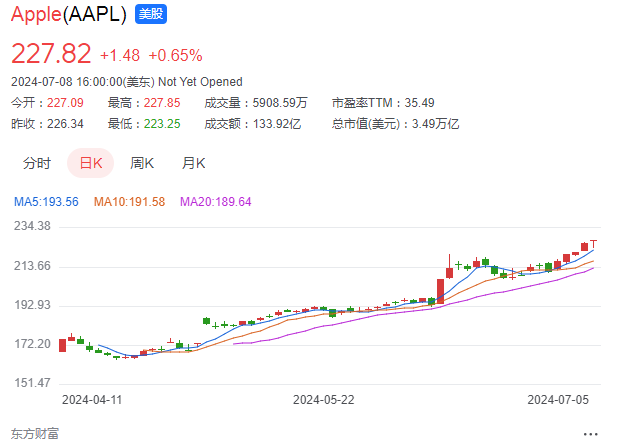Click the y-axis label 151.47
This screenshot has height=448, width=617.
(32, 383)
